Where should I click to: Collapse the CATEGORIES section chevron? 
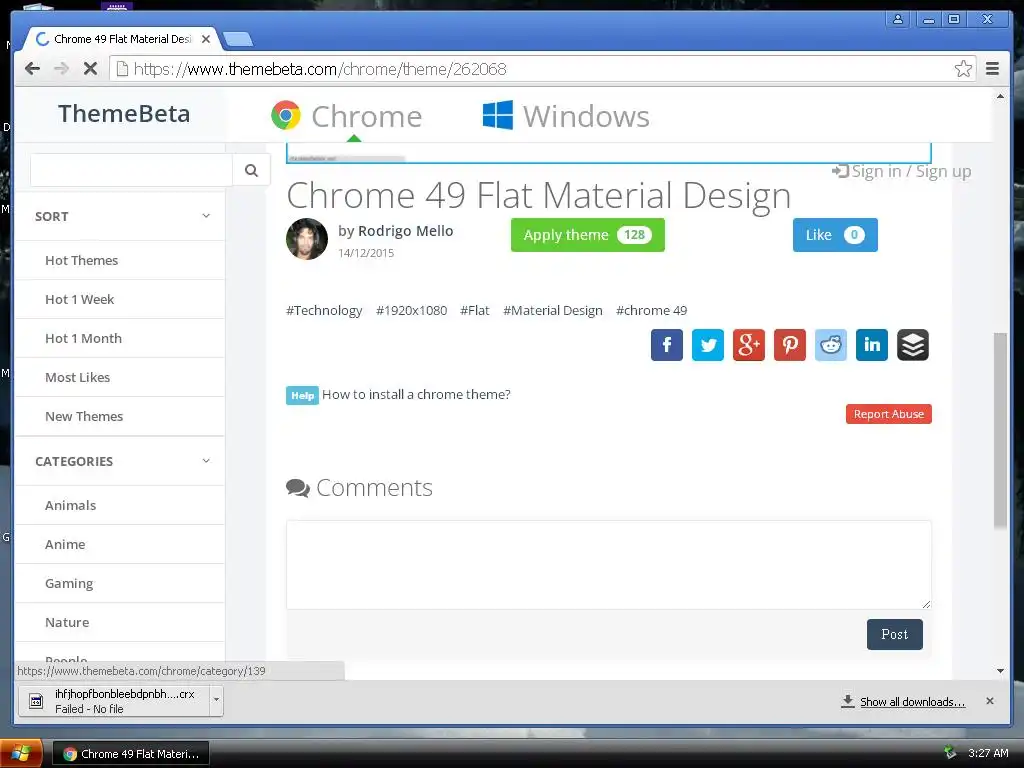pos(206,461)
